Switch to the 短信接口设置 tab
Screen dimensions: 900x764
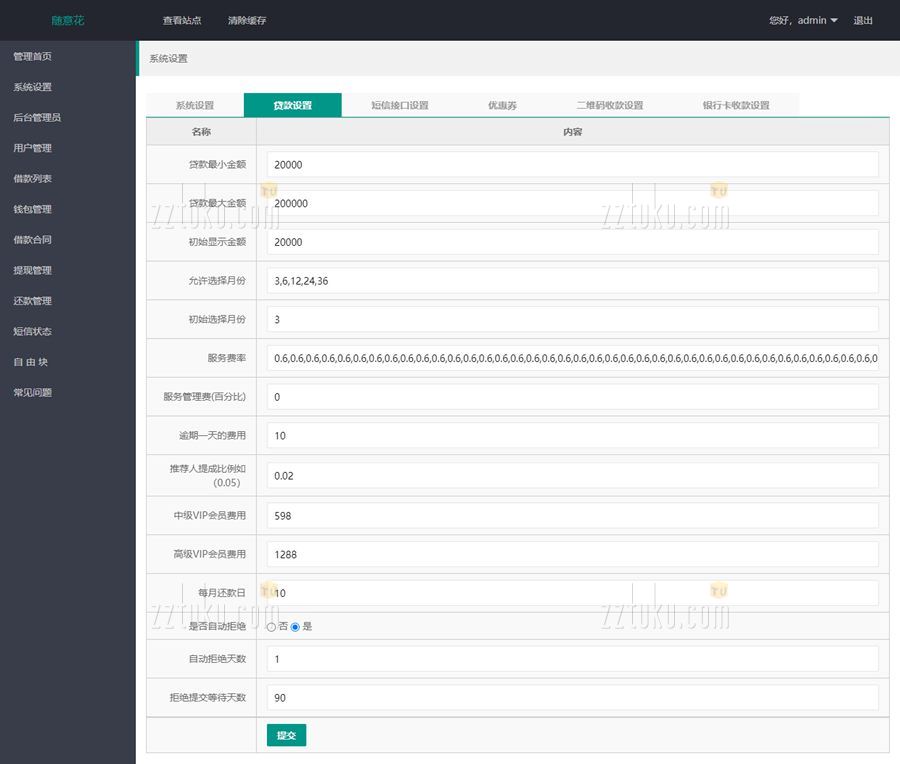point(399,105)
